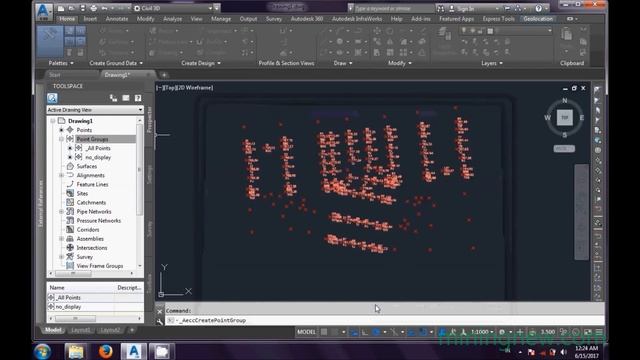Viewport: 640px width, 360px height.
Task: Click the volume speaker icon in system tray
Action: tap(564, 352)
